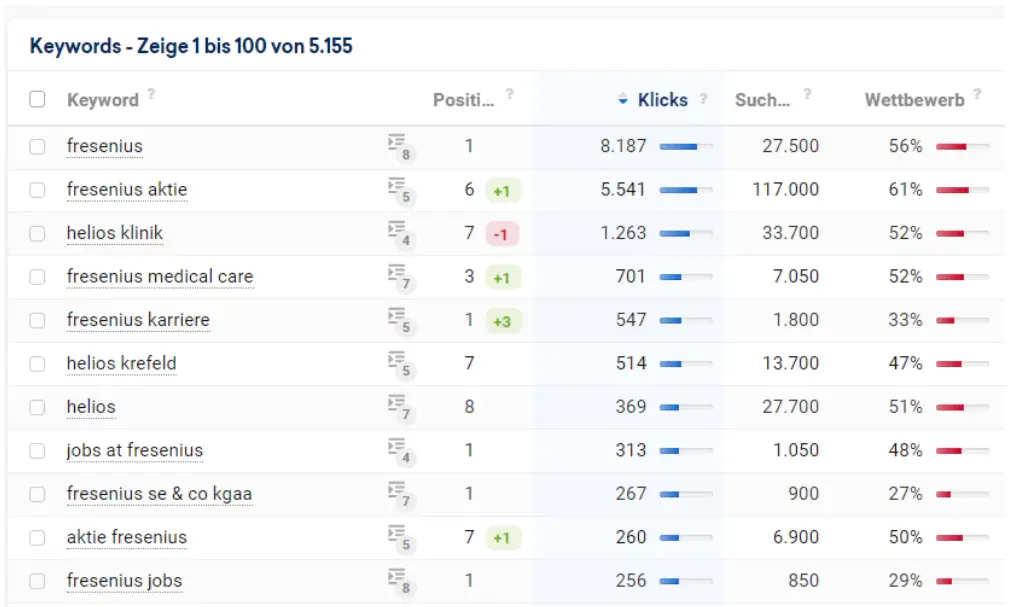Viewport: 1017px width, 607px height.
Task: Sort table by Position column header
Action: pos(463,100)
